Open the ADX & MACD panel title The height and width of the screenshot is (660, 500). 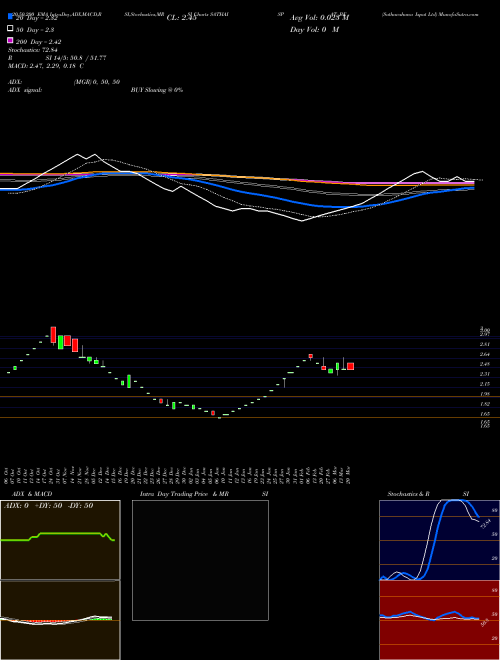pos(32,494)
